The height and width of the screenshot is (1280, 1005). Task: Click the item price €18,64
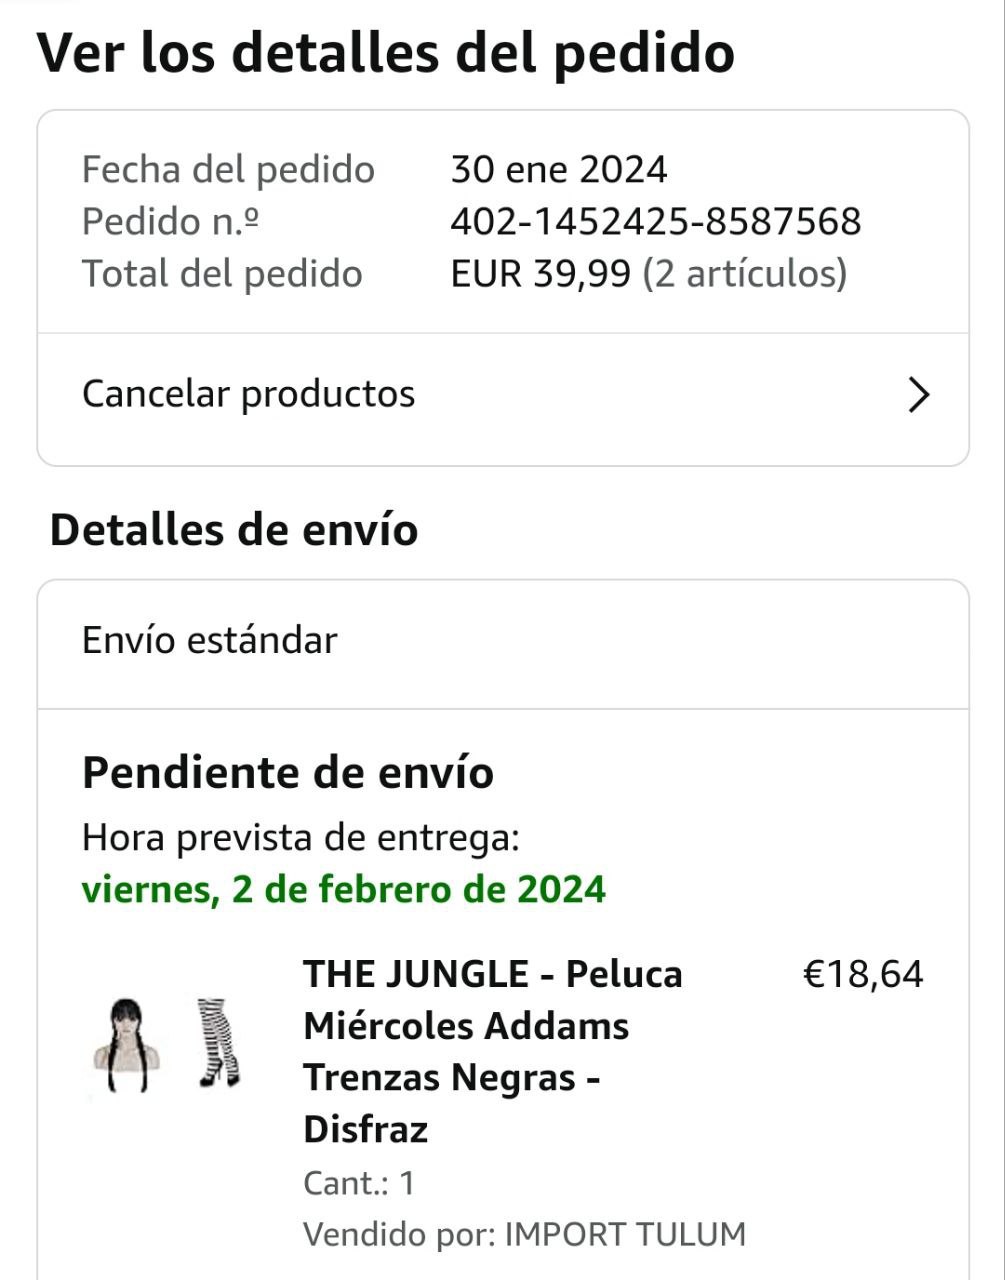tap(863, 974)
